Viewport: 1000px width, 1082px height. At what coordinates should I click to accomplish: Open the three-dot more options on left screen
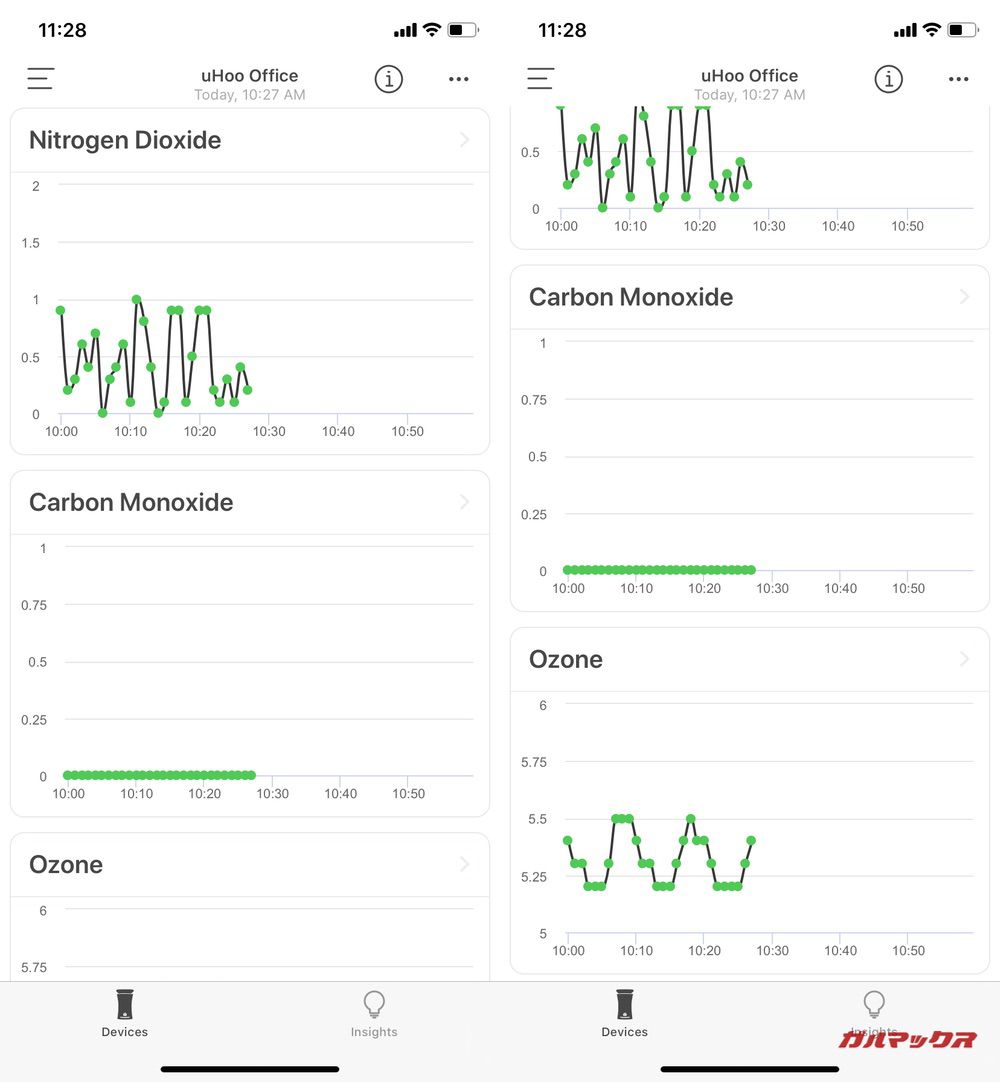[x=459, y=79]
